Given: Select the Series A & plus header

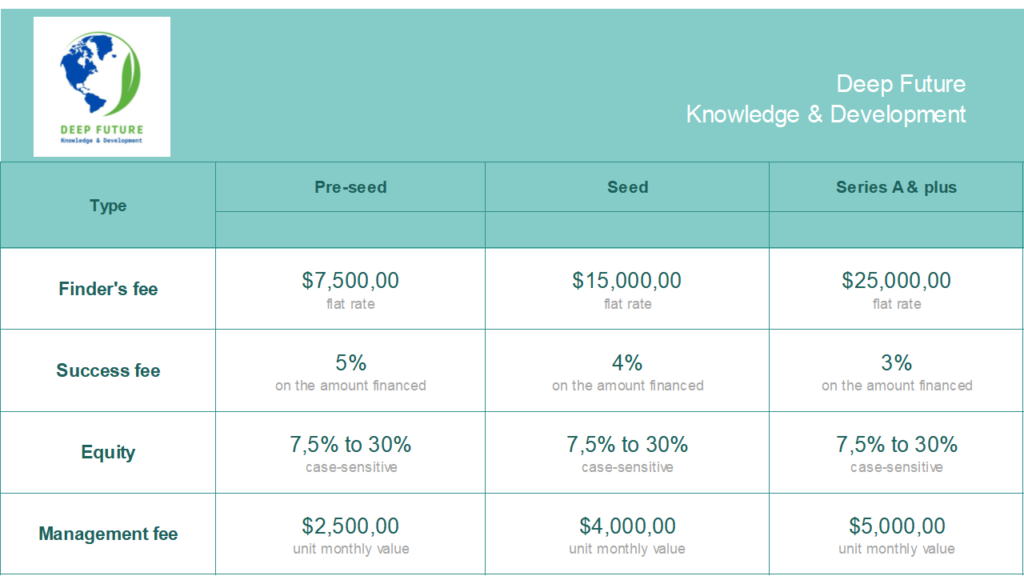Looking at the screenshot, I should click(896, 187).
